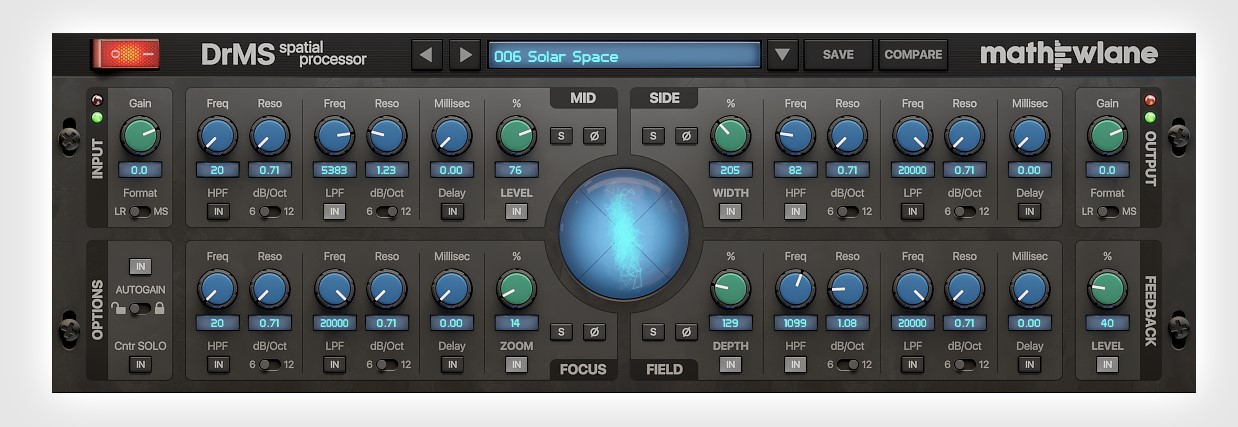Toggle the Focus LPF 6/12 dB/Oct switch
The width and height of the screenshot is (1238, 427).
tap(387, 365)
